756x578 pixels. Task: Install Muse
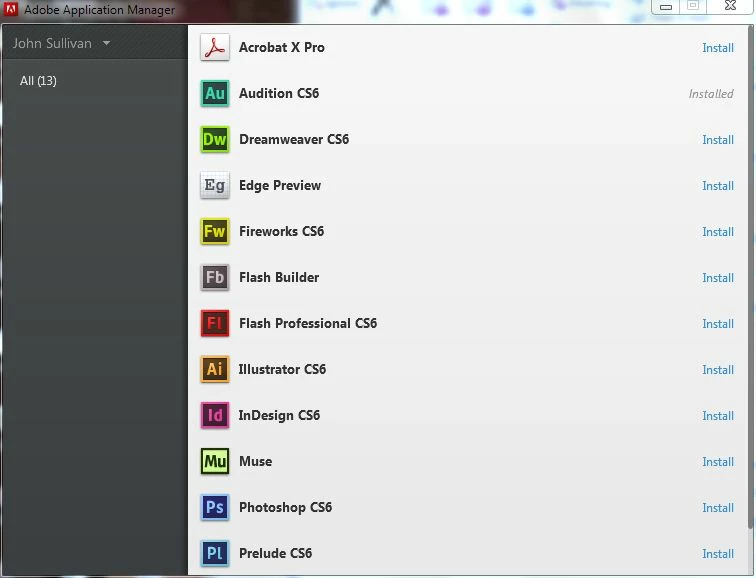[718, 462]
